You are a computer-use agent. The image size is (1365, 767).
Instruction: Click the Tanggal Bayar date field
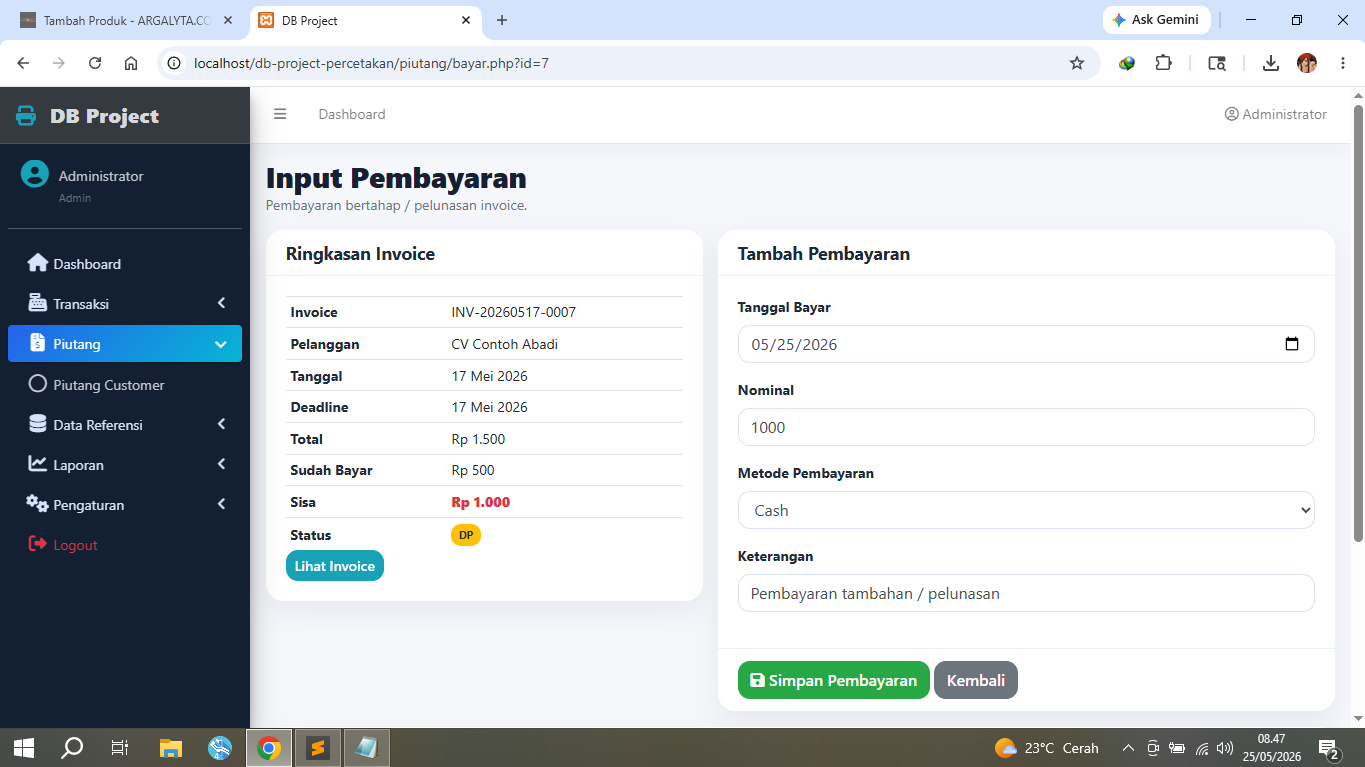(x=1026, y=344)
